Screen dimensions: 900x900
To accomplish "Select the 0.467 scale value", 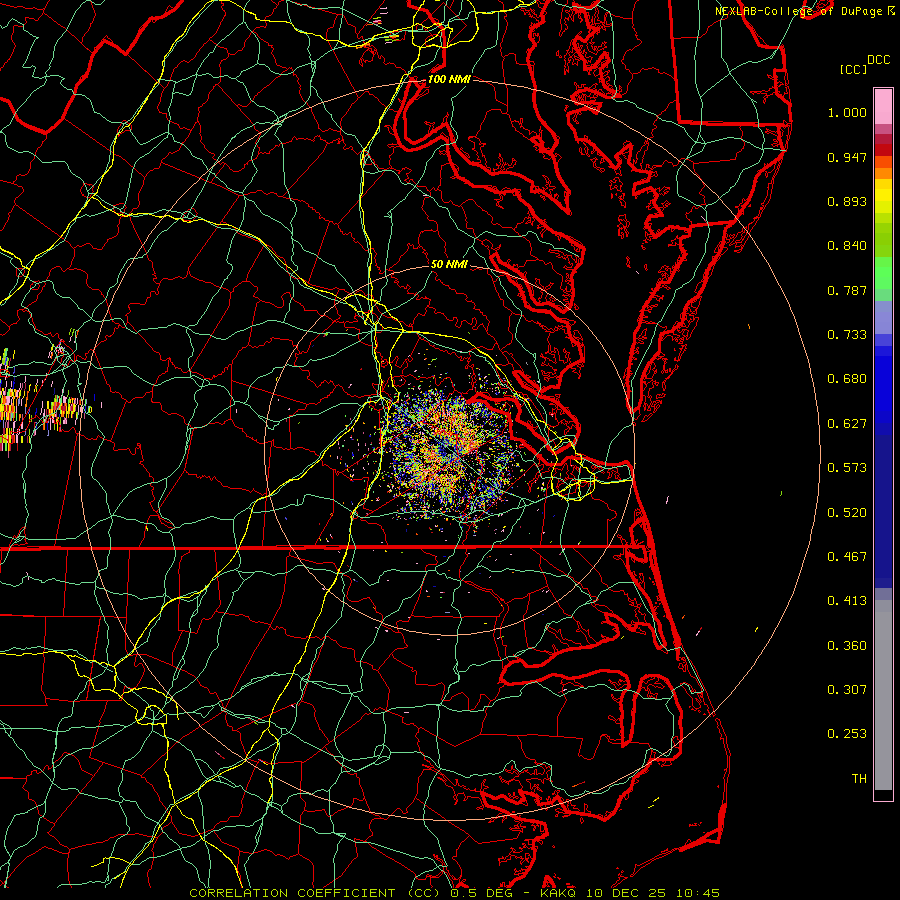I will pyautogui.click(x=847, y=557).
